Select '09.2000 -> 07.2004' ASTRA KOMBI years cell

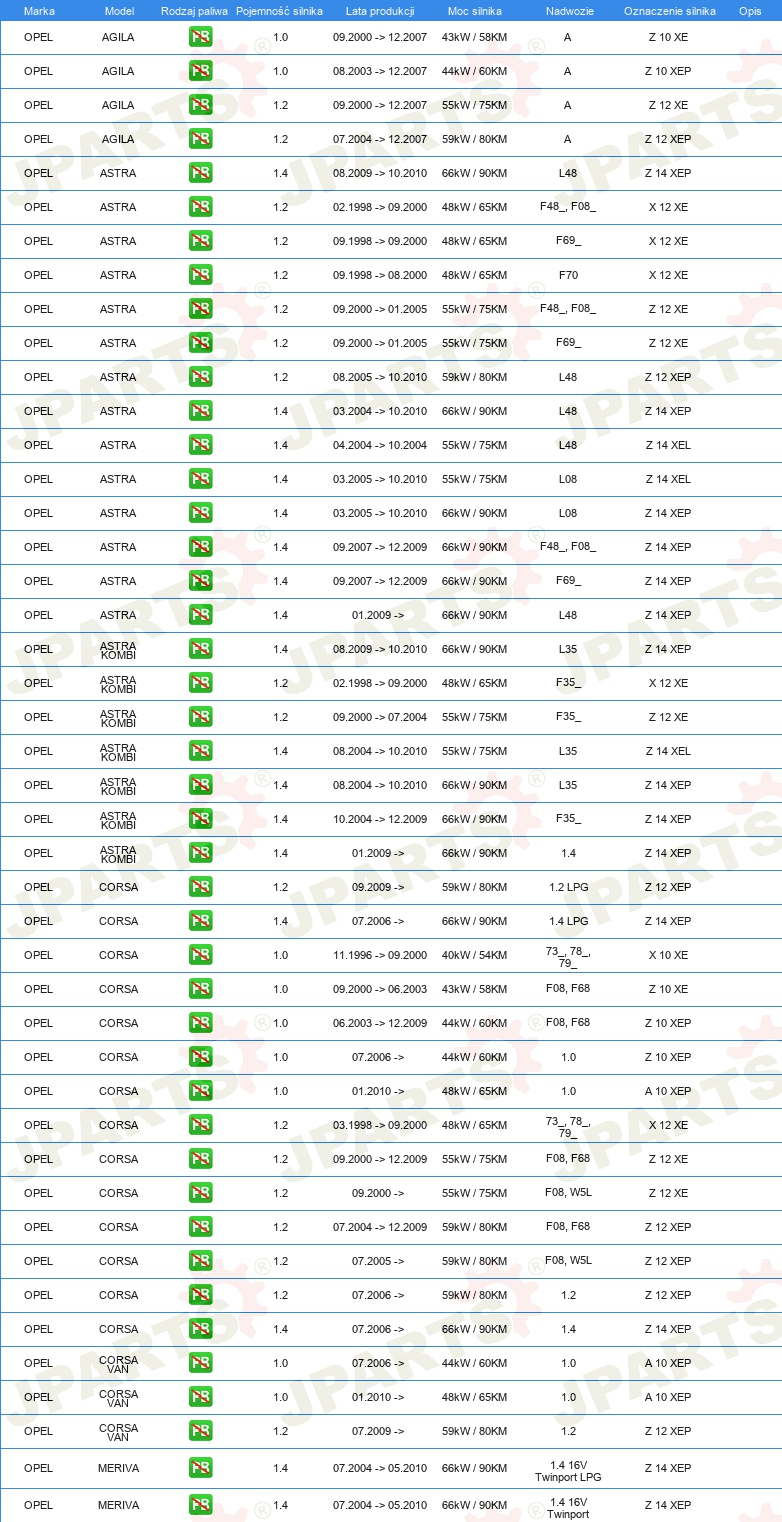click(x=380, y=717)
